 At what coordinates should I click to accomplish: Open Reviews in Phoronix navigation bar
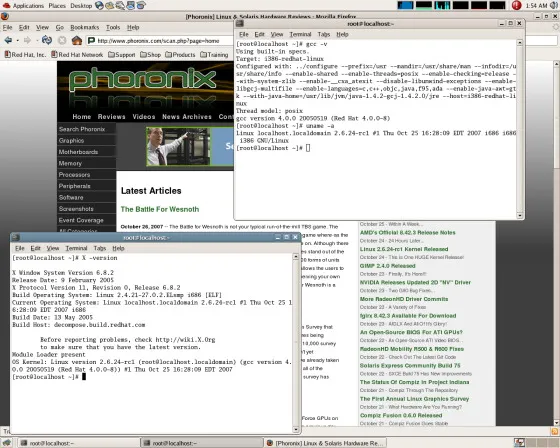coord(111,117)
